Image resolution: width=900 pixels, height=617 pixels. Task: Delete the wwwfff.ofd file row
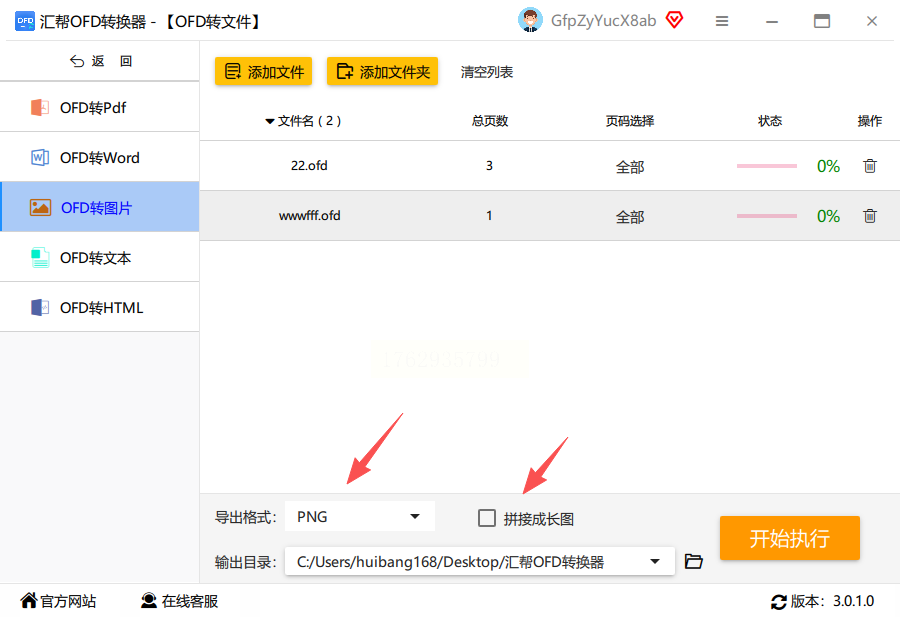(x=870, y=216)
